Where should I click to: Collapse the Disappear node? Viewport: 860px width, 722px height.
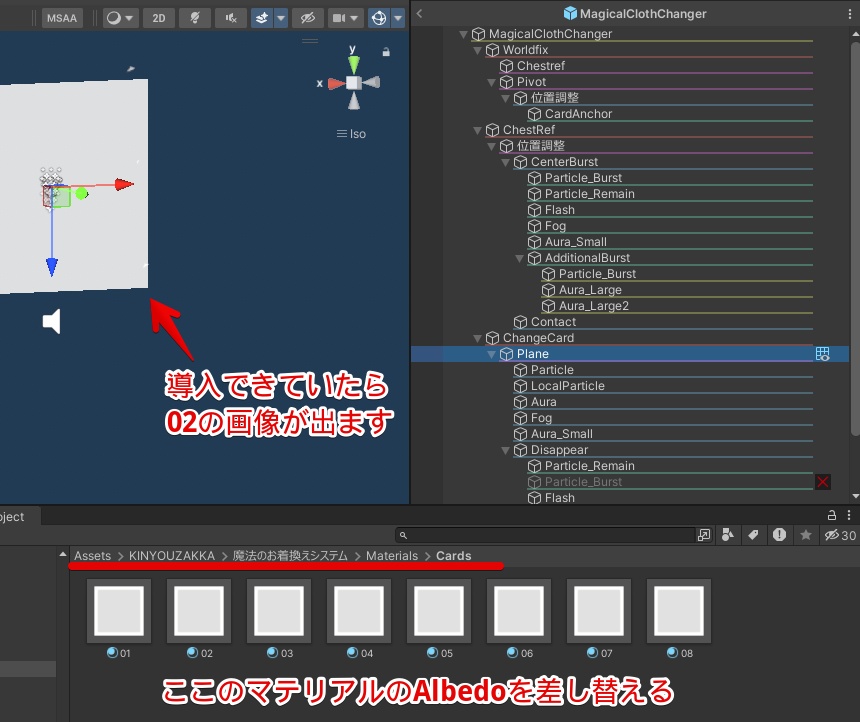505,450
